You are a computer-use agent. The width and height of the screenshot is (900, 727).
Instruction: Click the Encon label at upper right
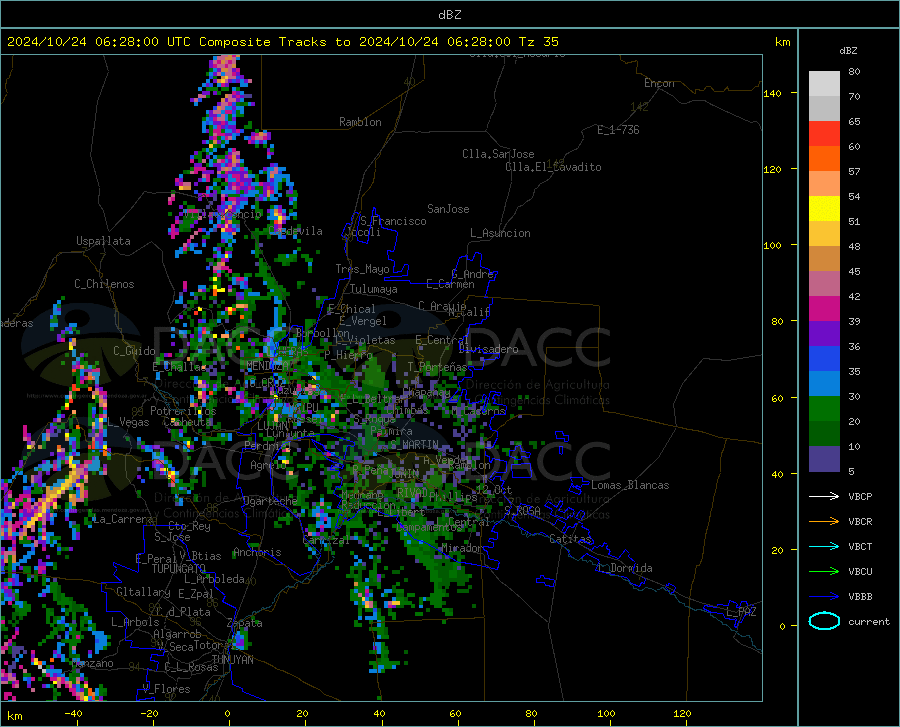659,83
